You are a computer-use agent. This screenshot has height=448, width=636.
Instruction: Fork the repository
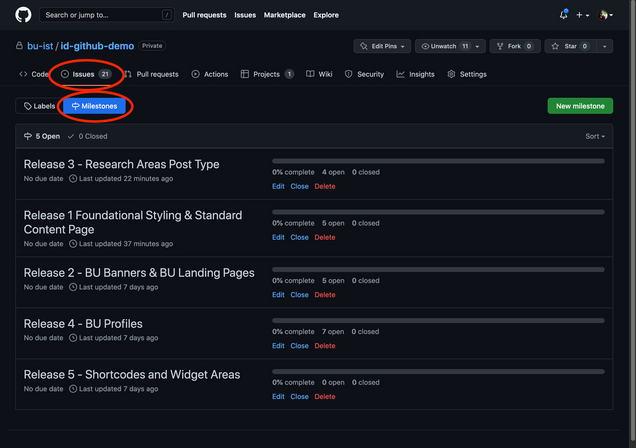click(x=509, y=46)
